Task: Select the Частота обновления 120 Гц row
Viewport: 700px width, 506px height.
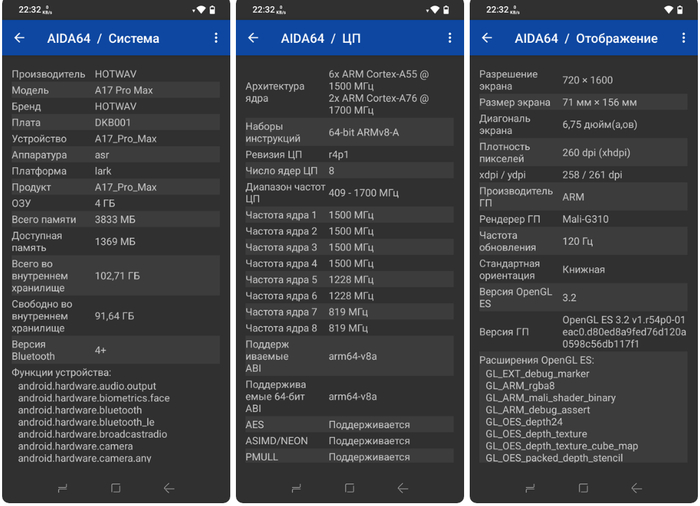Action: tap(583, 241)
